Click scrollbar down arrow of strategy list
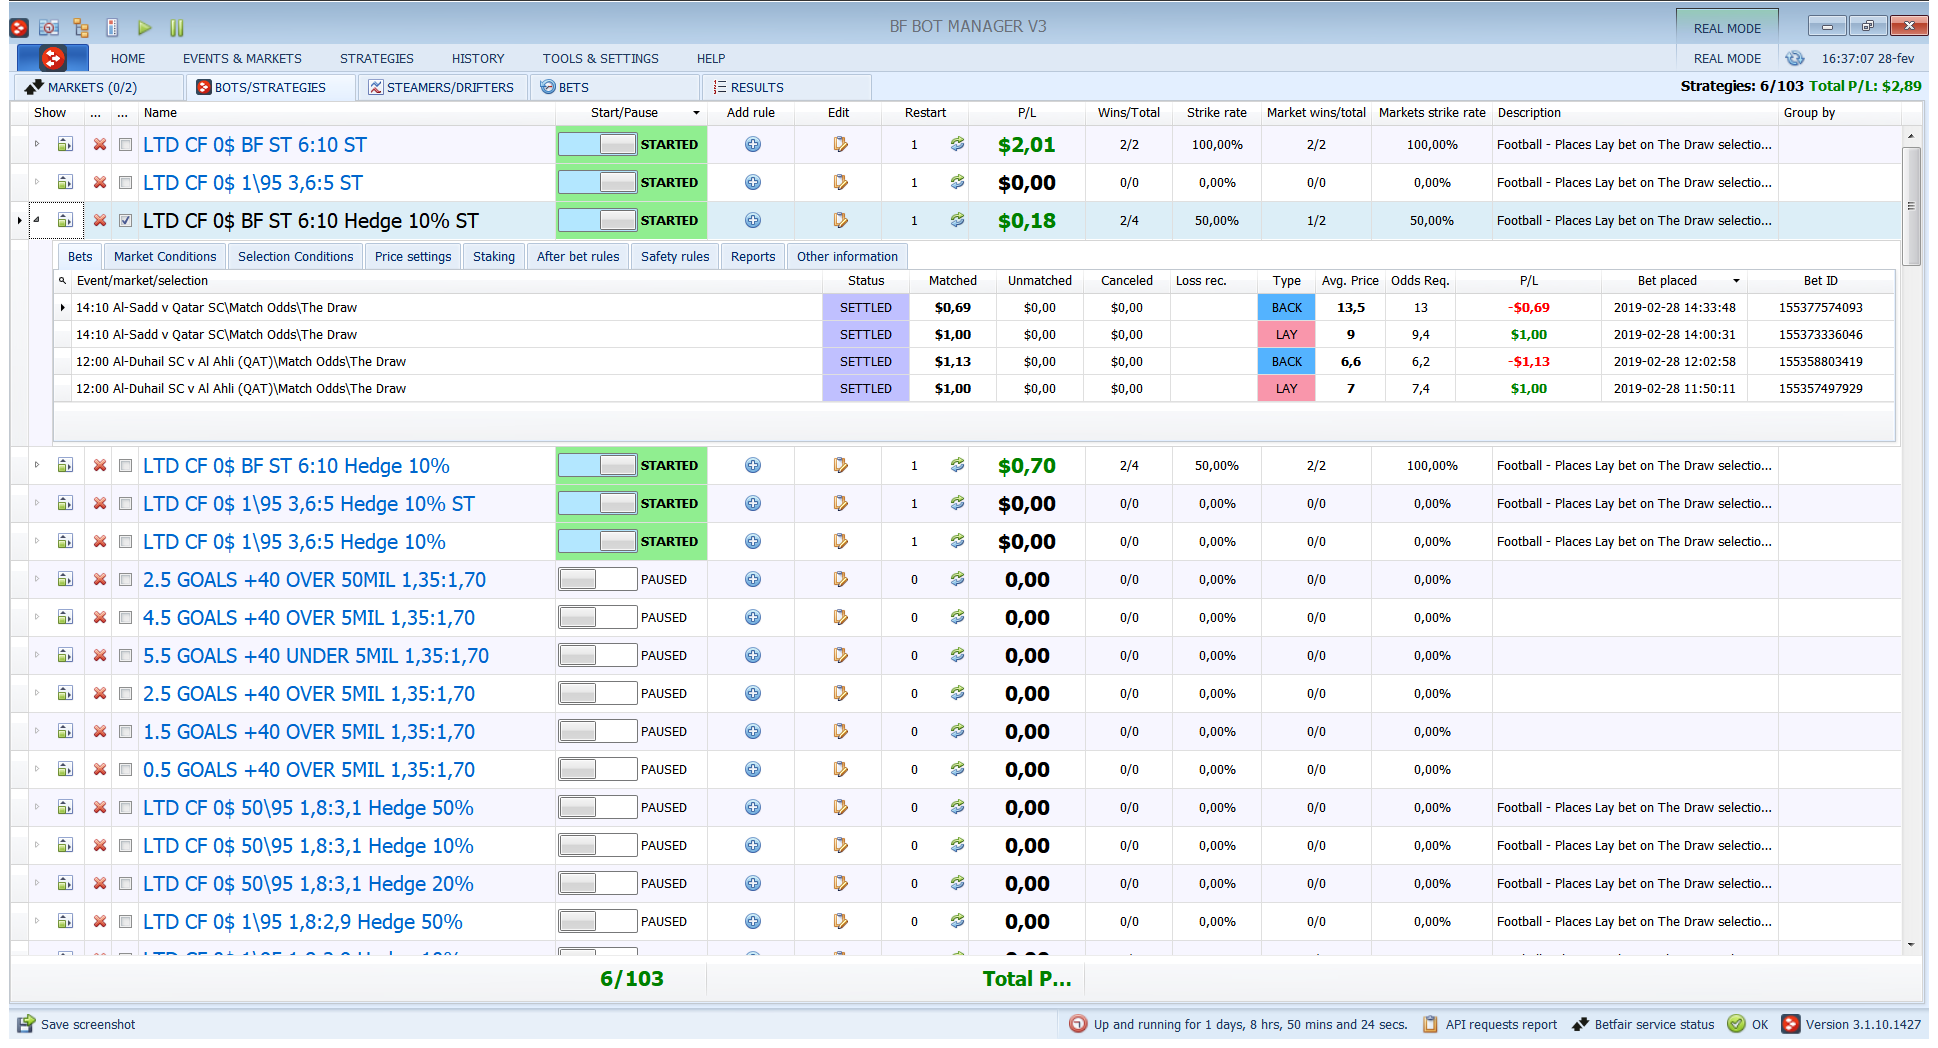 1911,944
